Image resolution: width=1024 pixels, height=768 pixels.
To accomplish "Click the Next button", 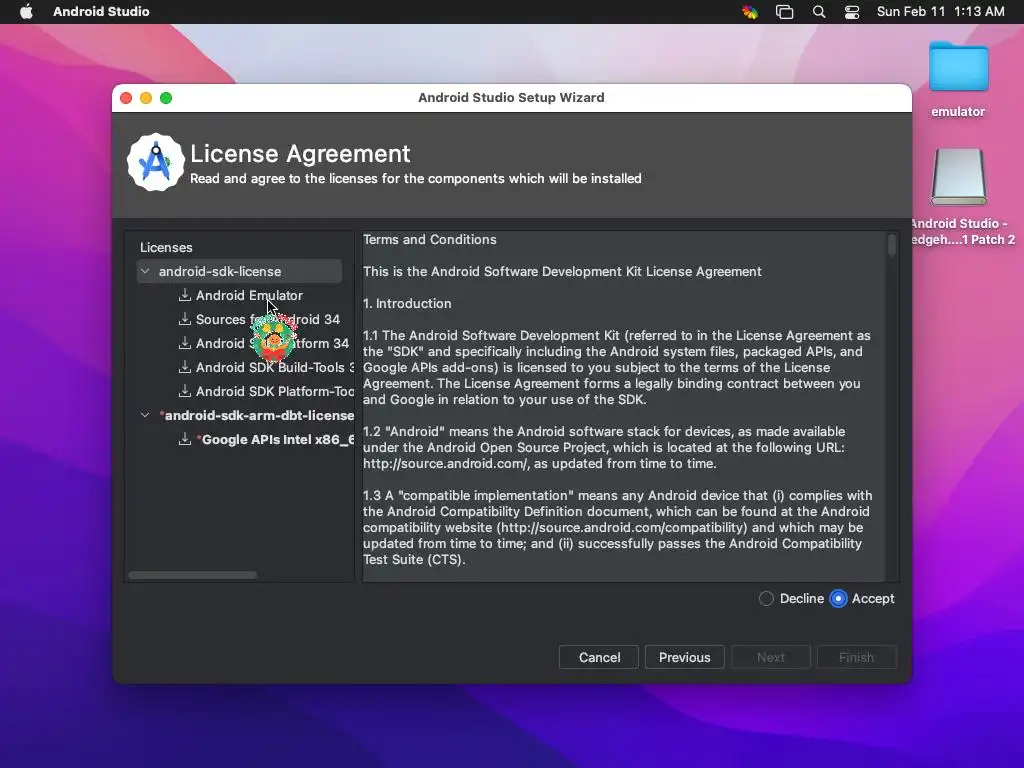I will click(x=771, y=658).
